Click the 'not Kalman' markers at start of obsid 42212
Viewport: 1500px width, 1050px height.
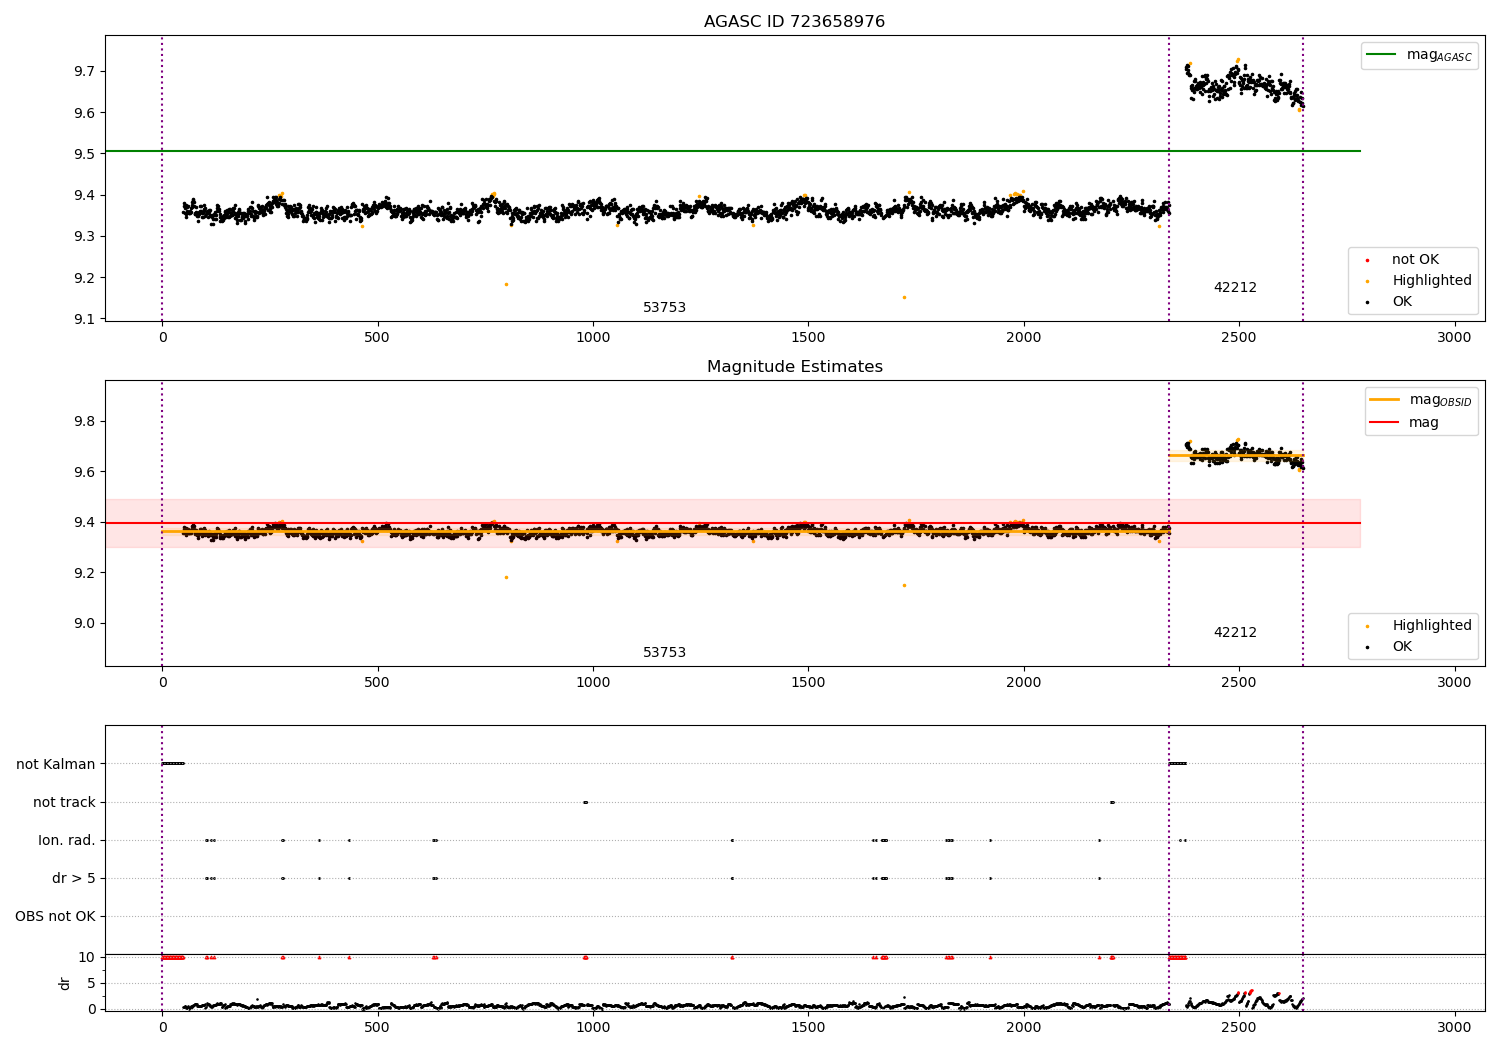point(1178,764)
